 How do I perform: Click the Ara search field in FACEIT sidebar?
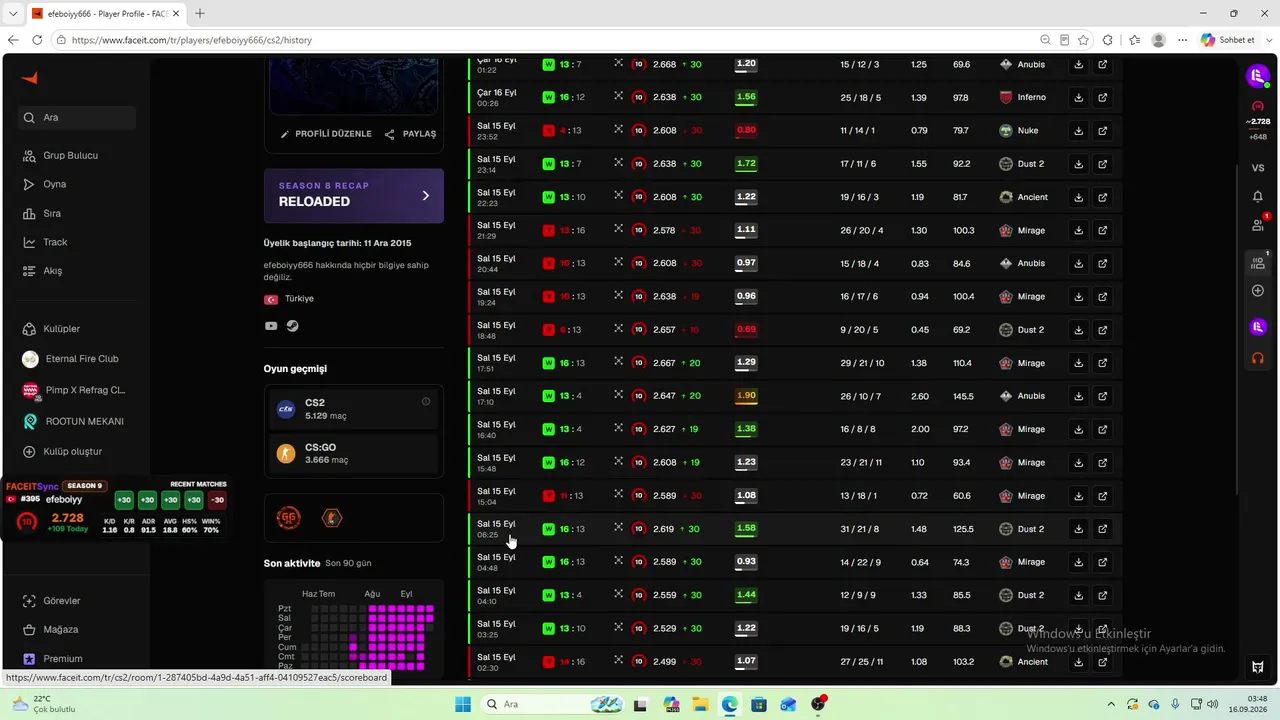click(x=77, y=118)
